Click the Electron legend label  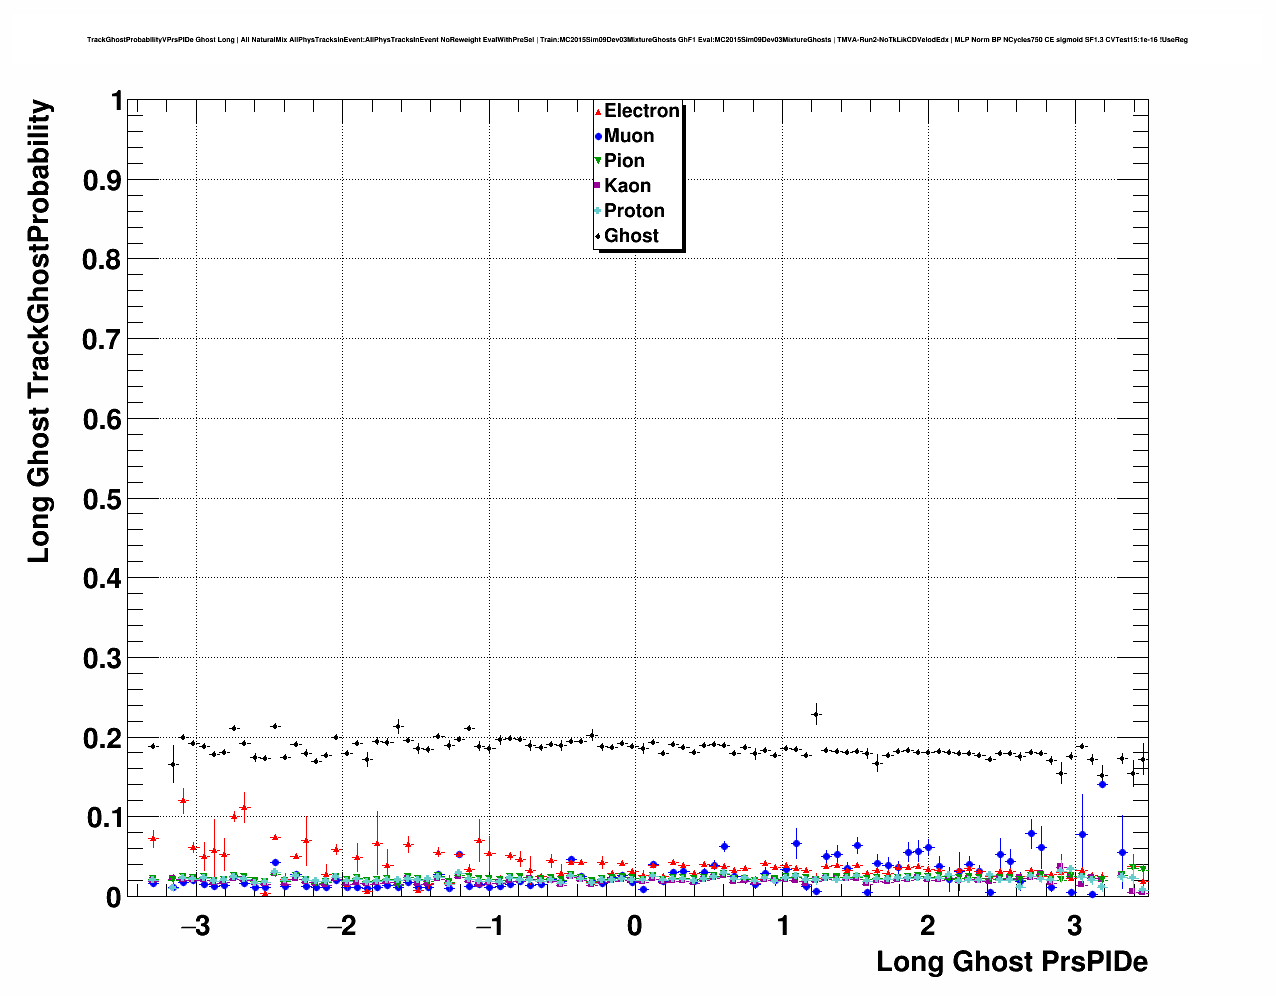coord(642,111)
